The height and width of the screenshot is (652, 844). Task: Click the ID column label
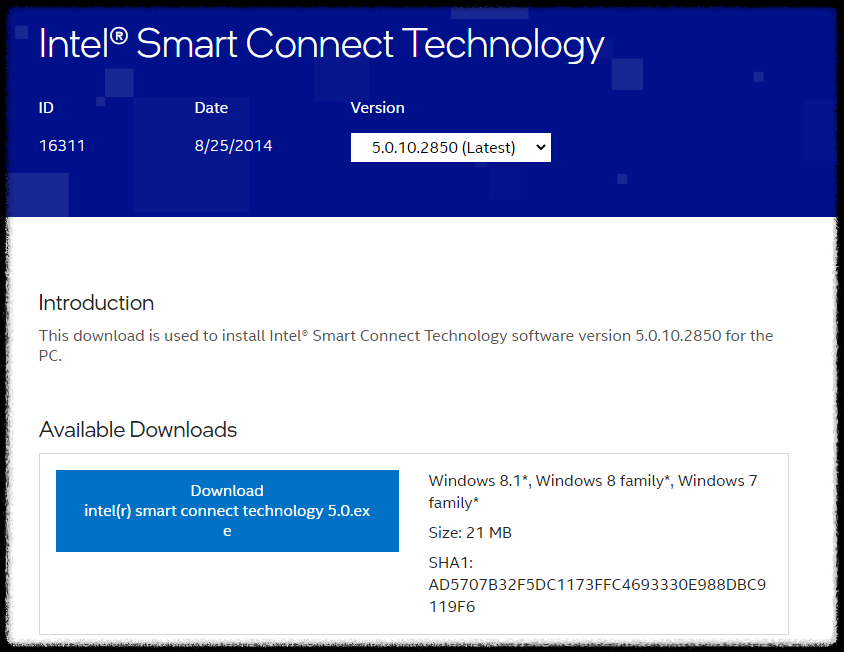click(46, 108)
